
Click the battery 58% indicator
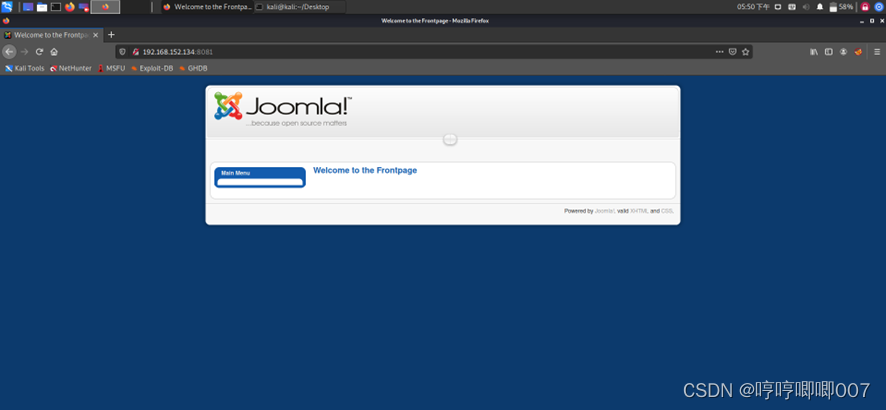coord(841,7)
